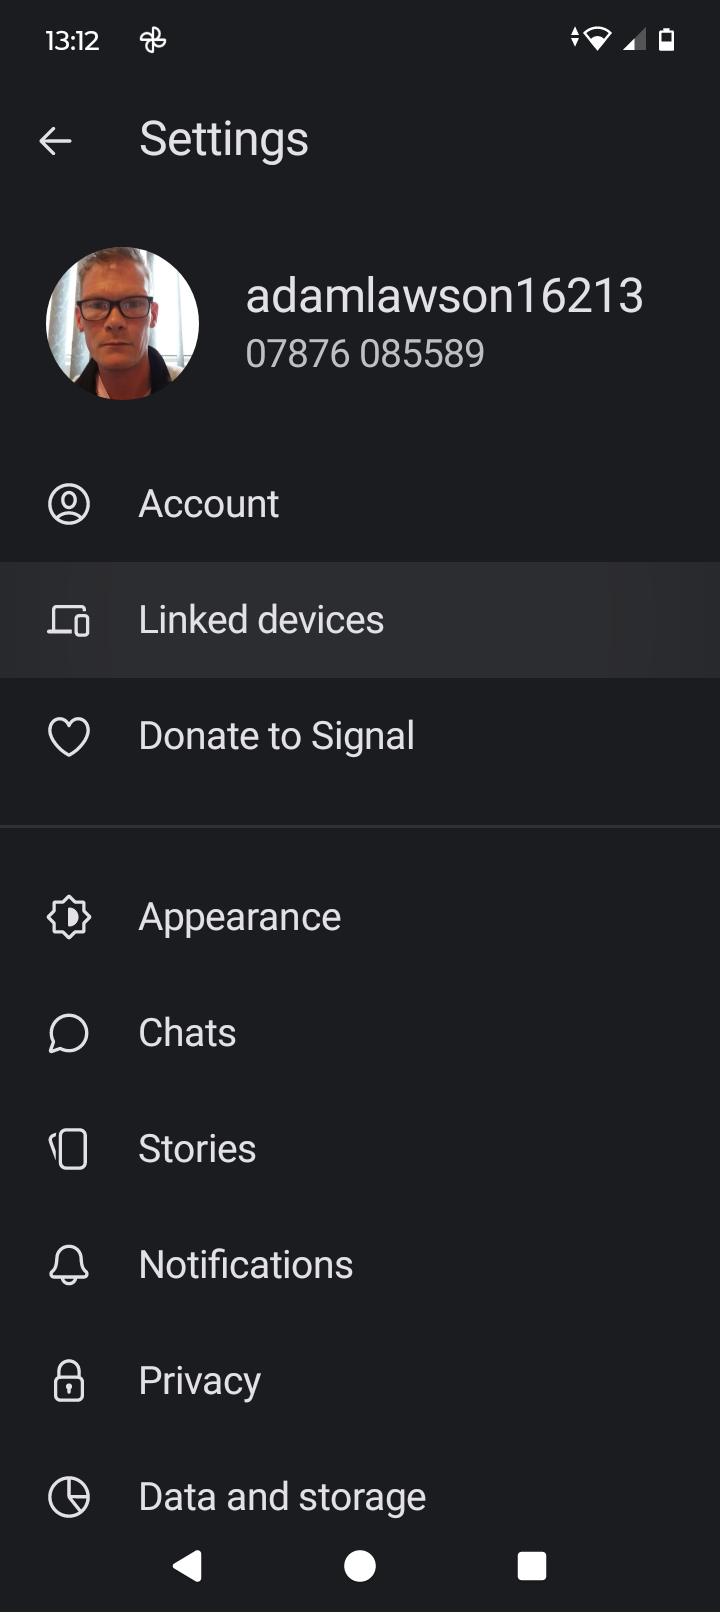Open the Account settings

click(209, 504)
